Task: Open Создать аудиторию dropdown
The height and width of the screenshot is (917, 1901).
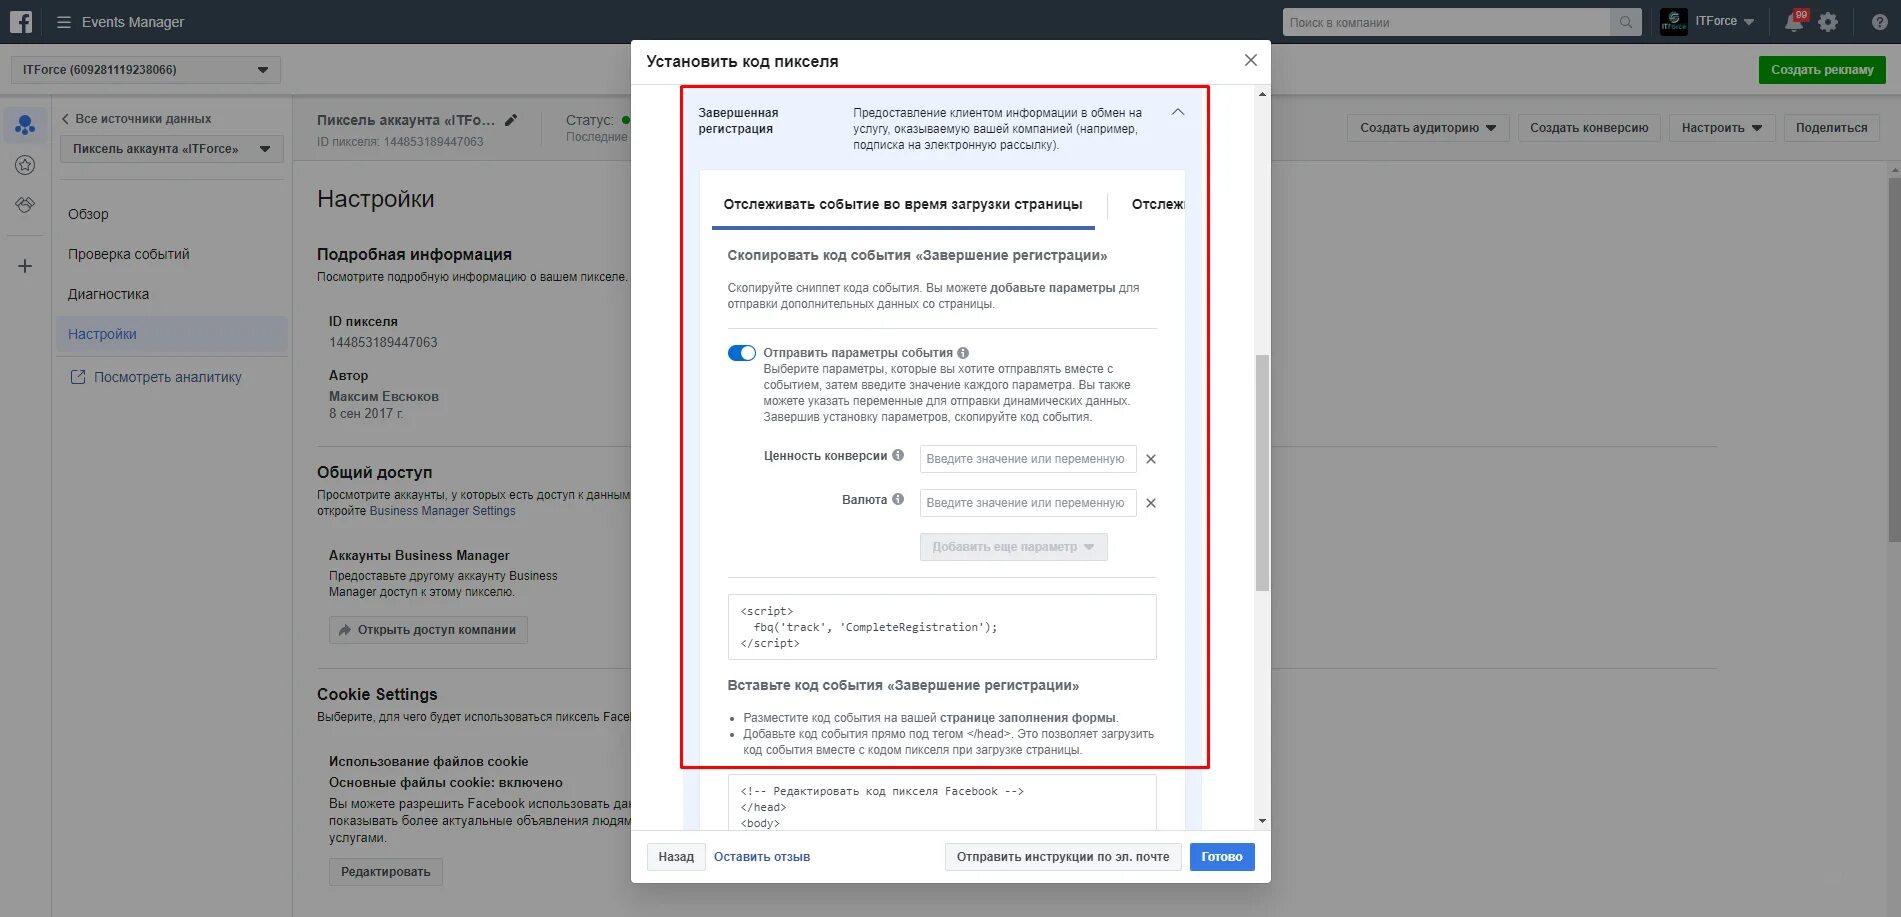Action: 1428,128
